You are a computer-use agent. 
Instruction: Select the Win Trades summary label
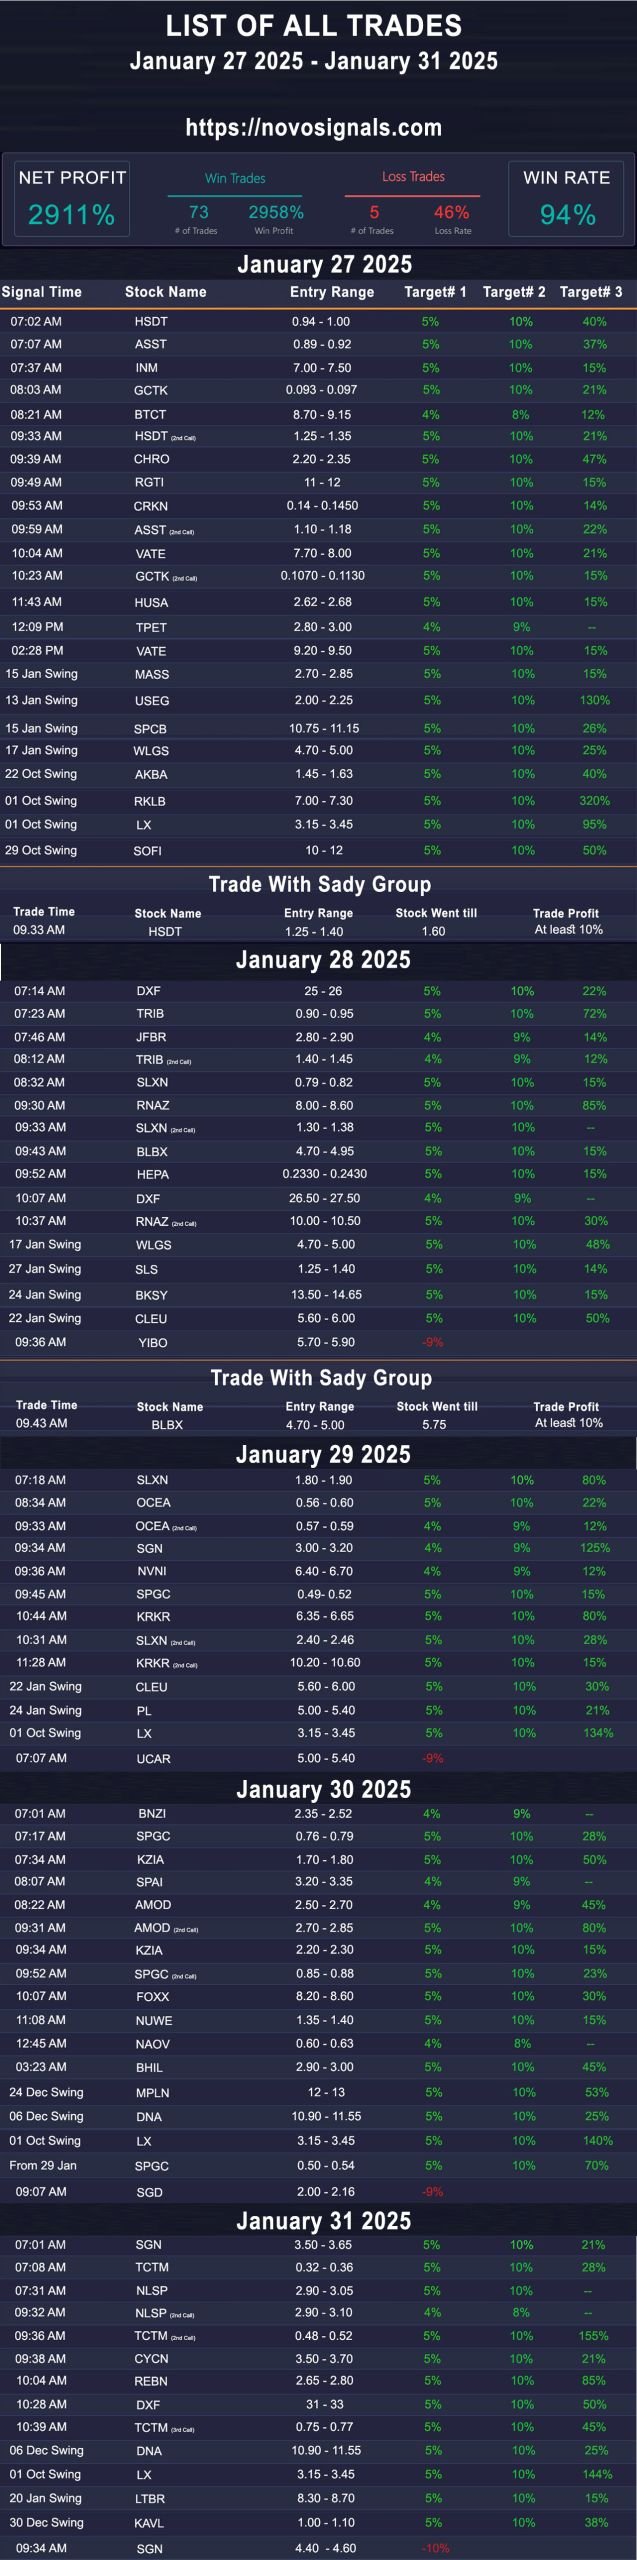click(x=235, y=178)
